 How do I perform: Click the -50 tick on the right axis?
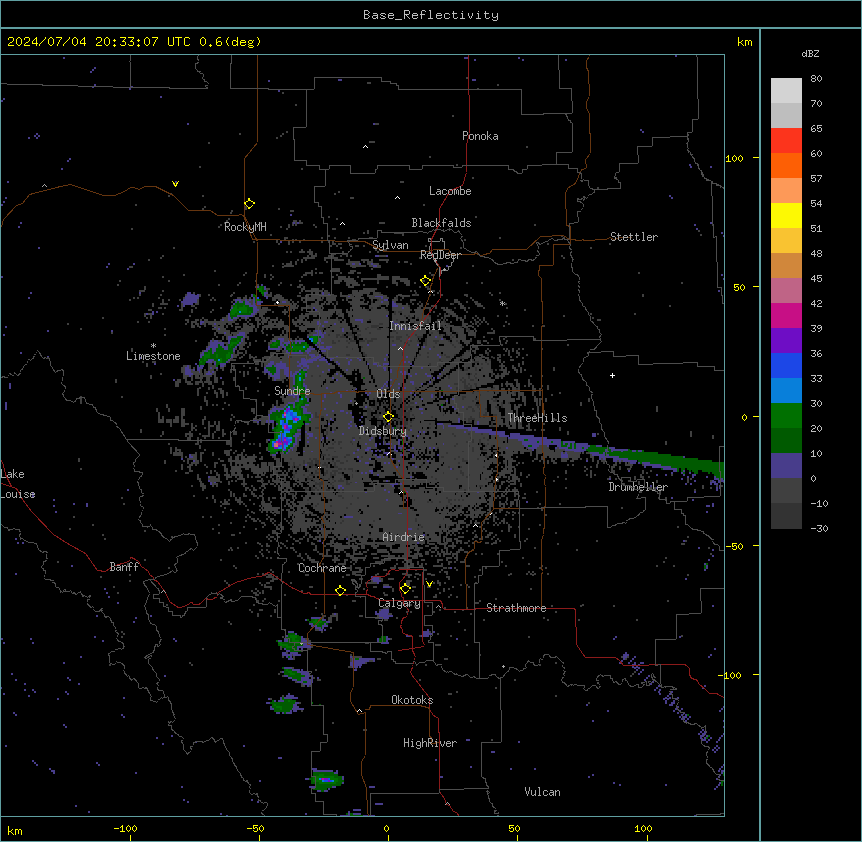click(x=734, y=546)
